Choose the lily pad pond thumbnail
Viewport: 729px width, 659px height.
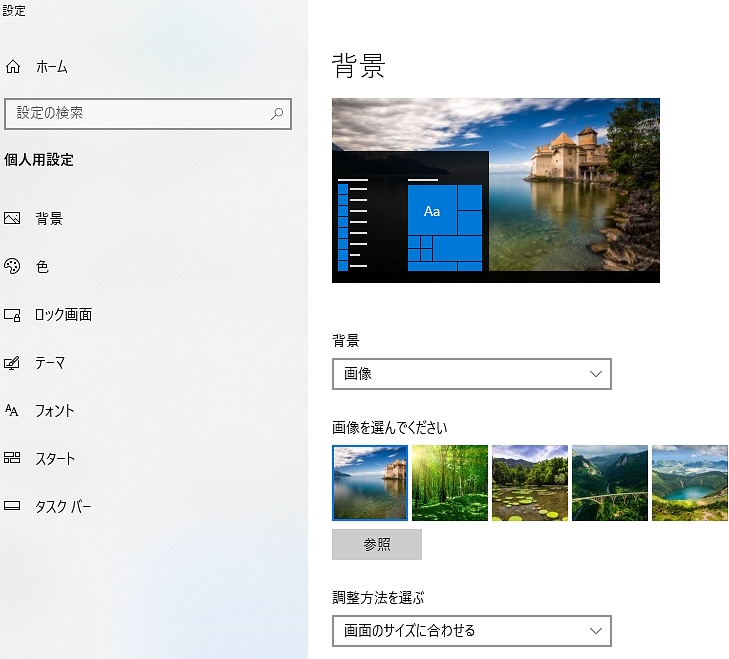pyautogui.click(x=530, y=483)
